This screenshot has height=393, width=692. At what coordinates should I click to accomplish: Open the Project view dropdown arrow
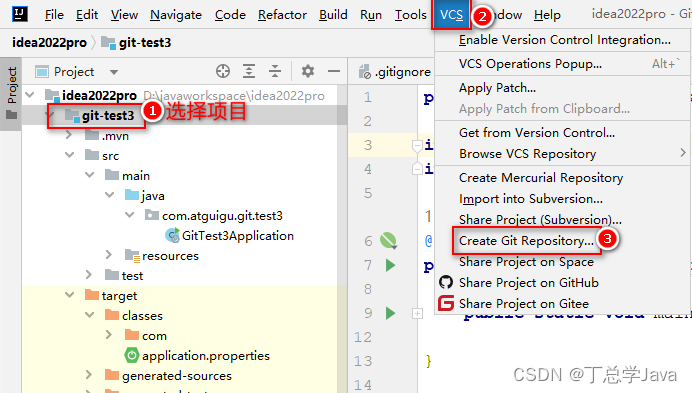click(x=114, y=72)
